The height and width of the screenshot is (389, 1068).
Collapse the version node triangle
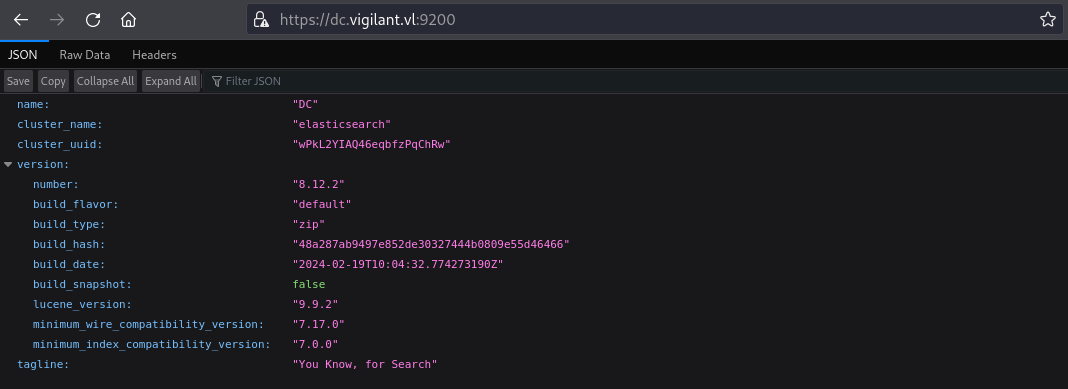coord(8,164)
